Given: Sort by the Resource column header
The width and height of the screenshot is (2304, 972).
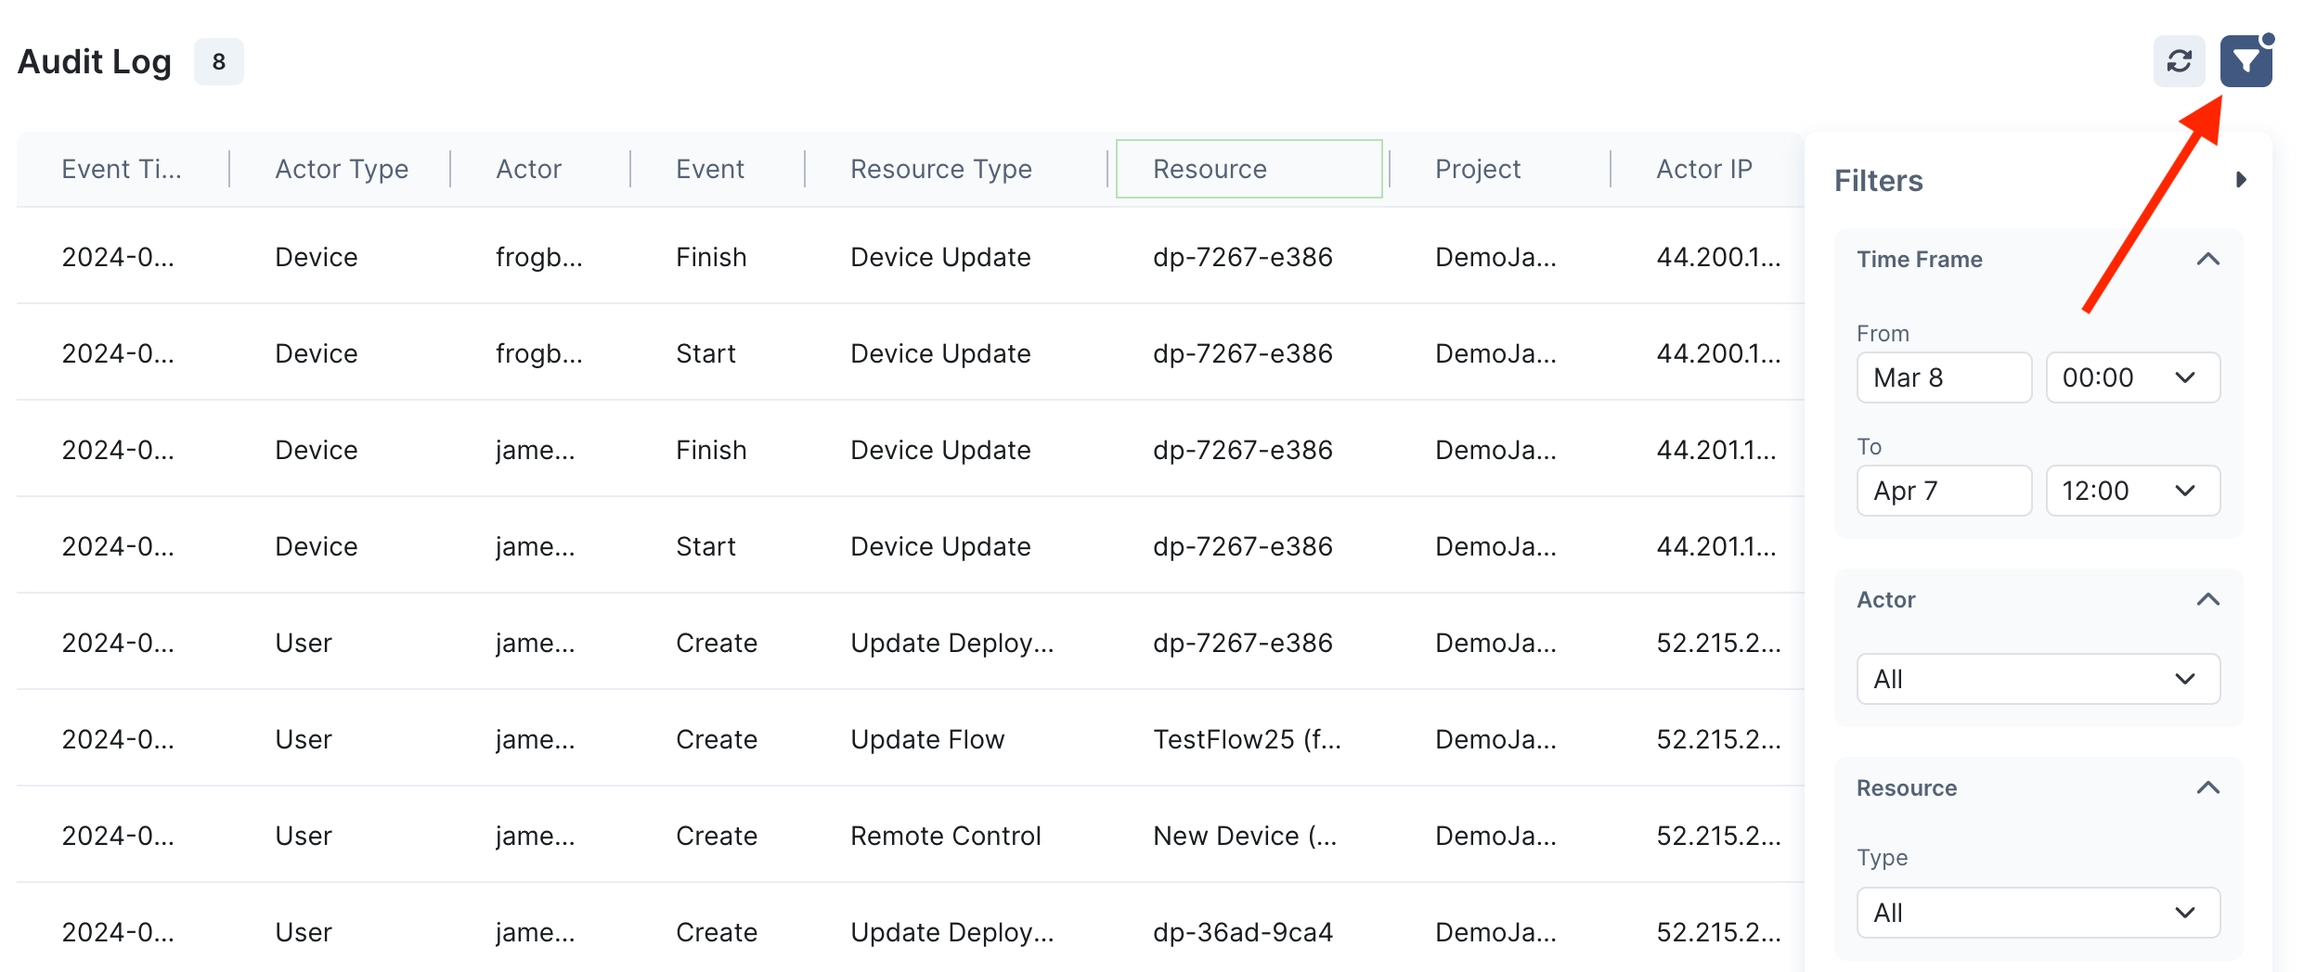Looking at the screenshot, I should (x=1248, y=169).
